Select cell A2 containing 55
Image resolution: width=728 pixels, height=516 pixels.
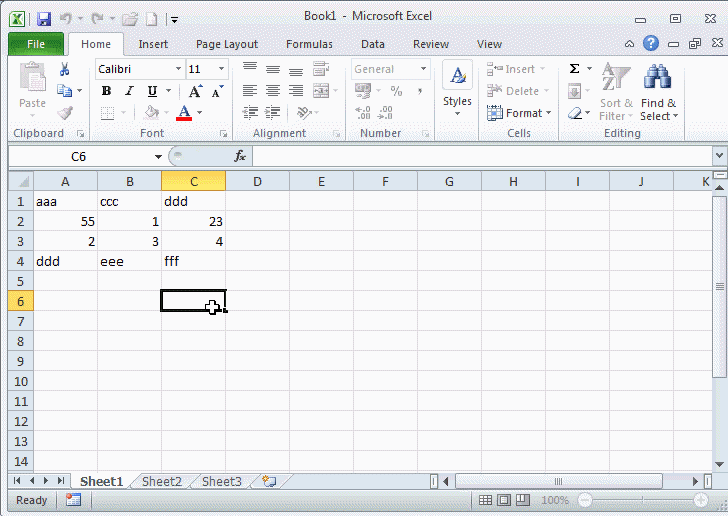(x=65, y=221)
